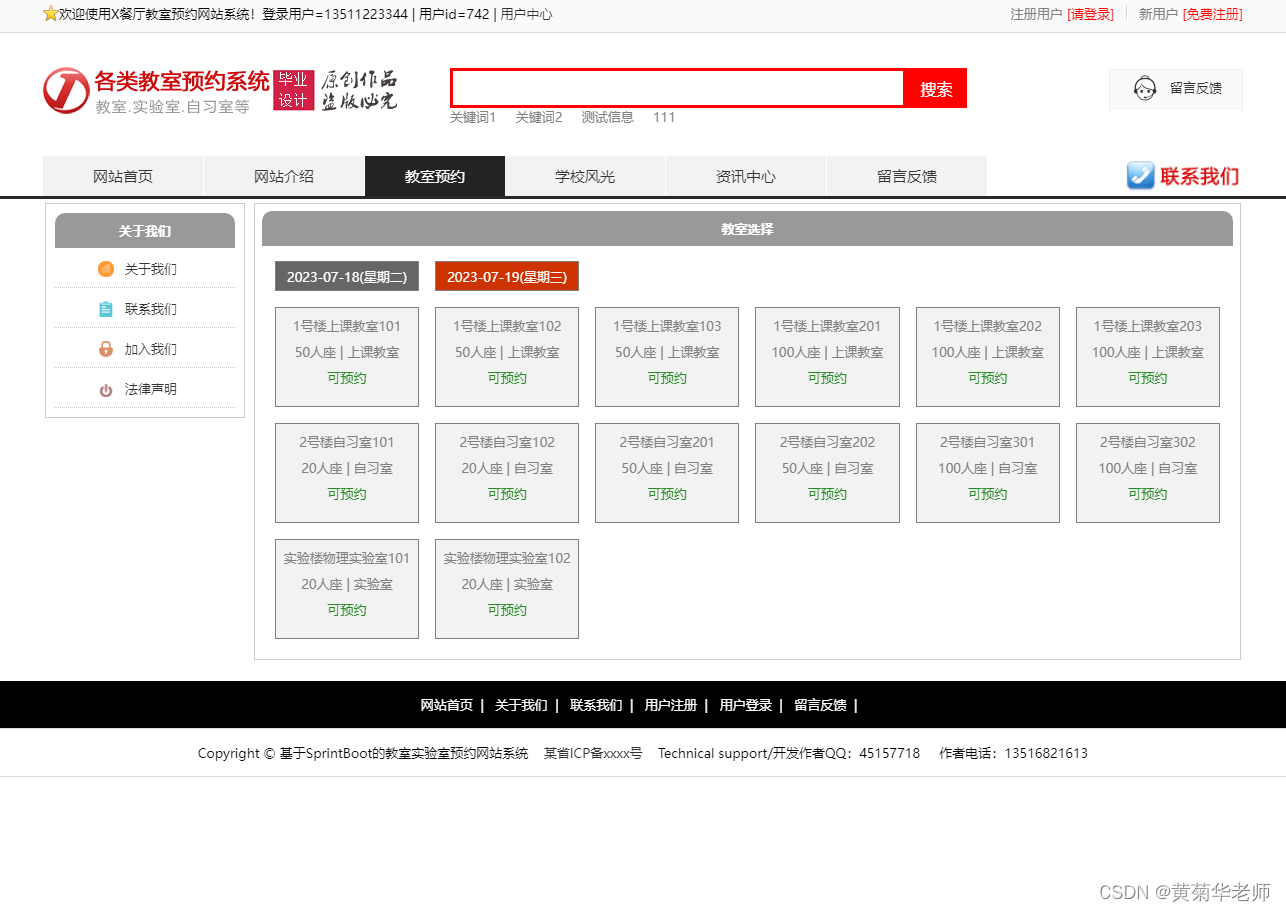Screen dimensions: 1286x912
Task: Click the red 搜索 button
Action: 936,89
